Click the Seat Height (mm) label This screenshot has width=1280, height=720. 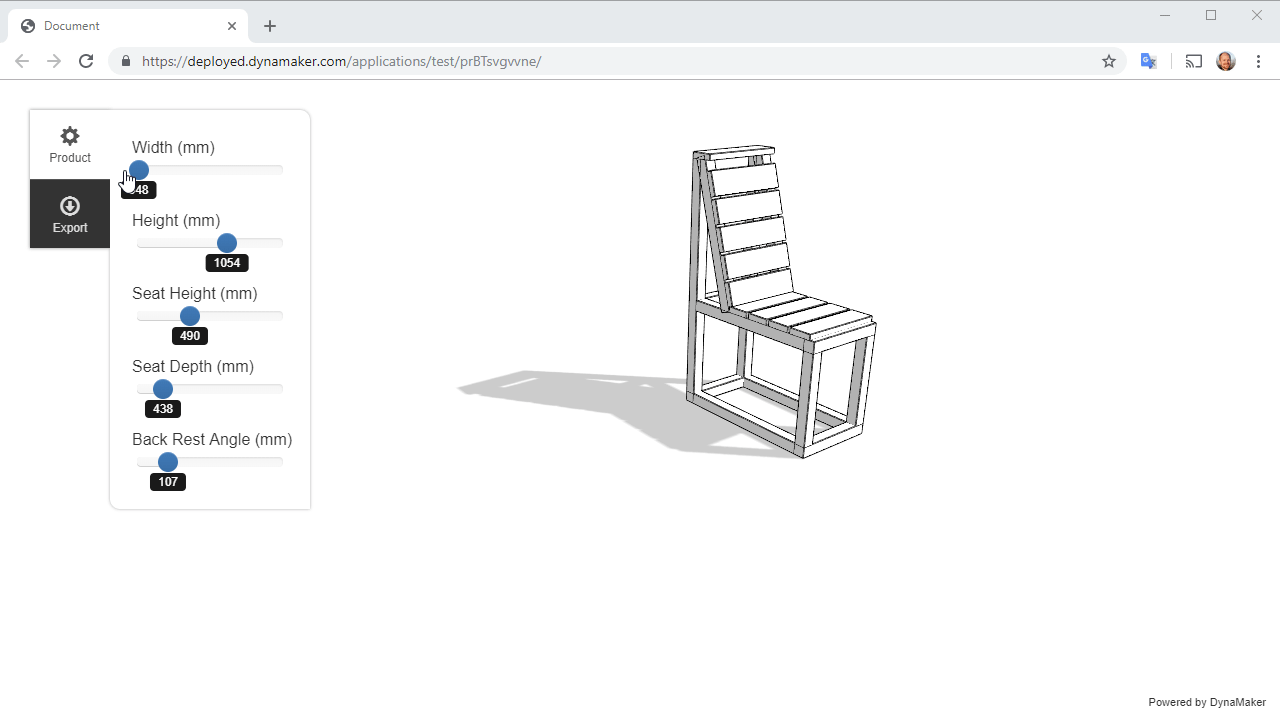coord(195,293)
